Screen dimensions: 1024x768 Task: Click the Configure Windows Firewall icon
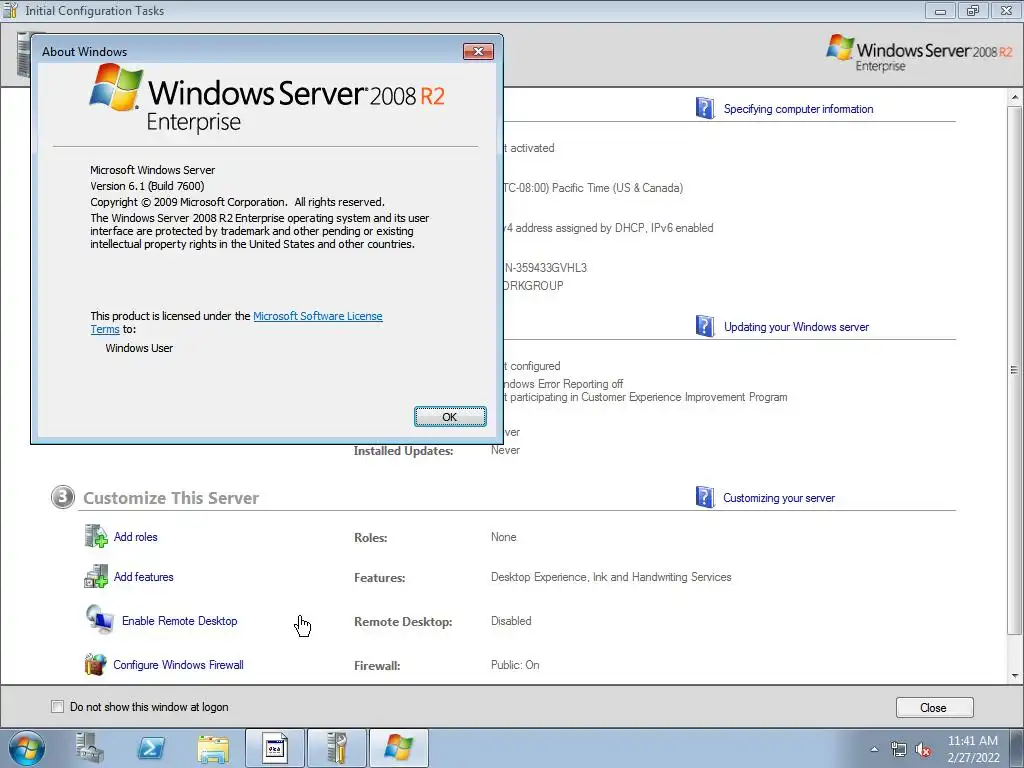click(95, 664)
